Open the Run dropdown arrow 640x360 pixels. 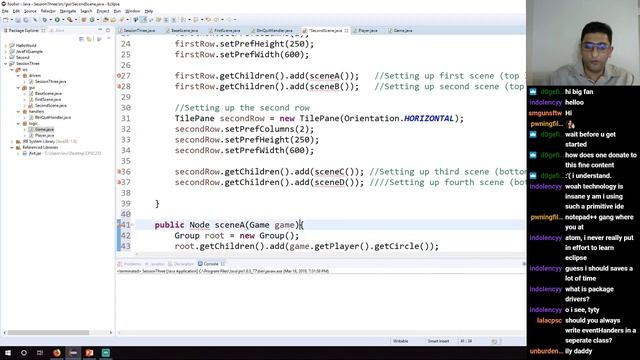click(x=63, y=20)
